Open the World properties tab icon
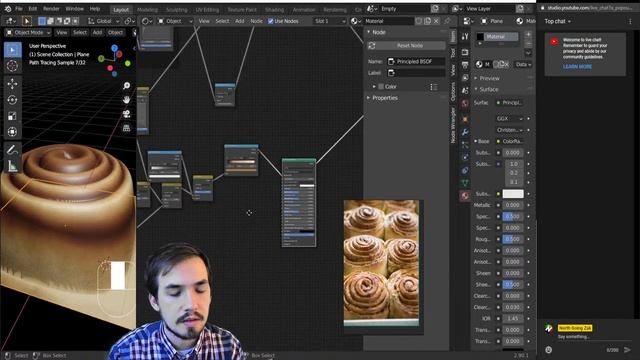Image resolution: width=640 pixels, height=360 pixels. (465, 104)
